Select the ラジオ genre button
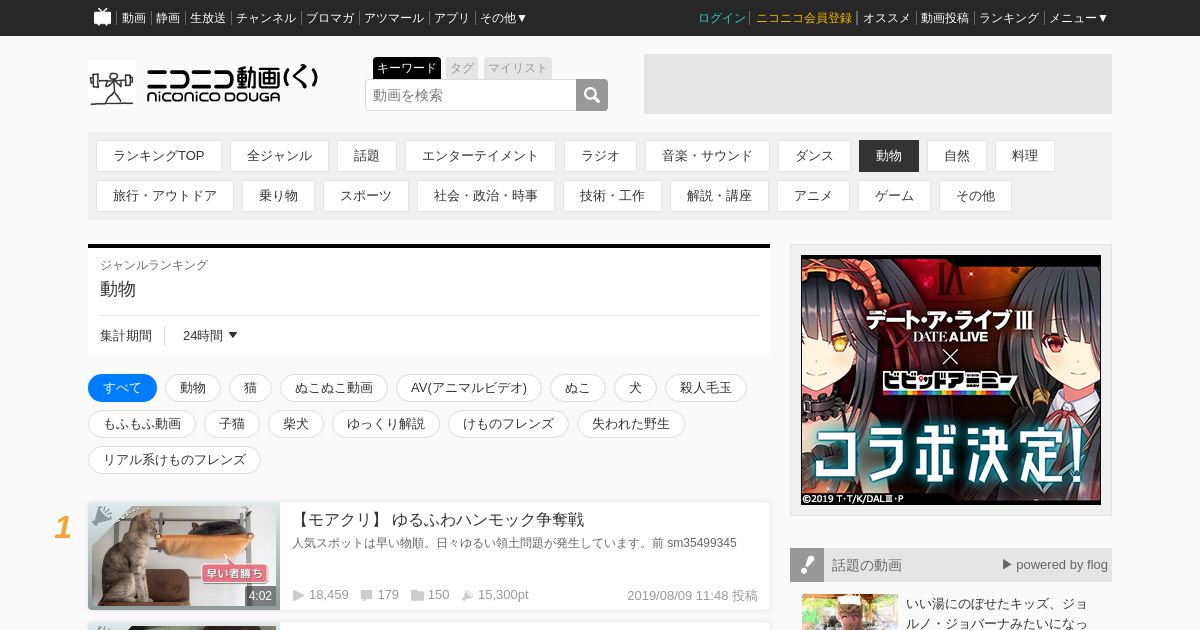The width and height of the screenshot is (1200, 630). pyautogui.click(x=601, y=156)
